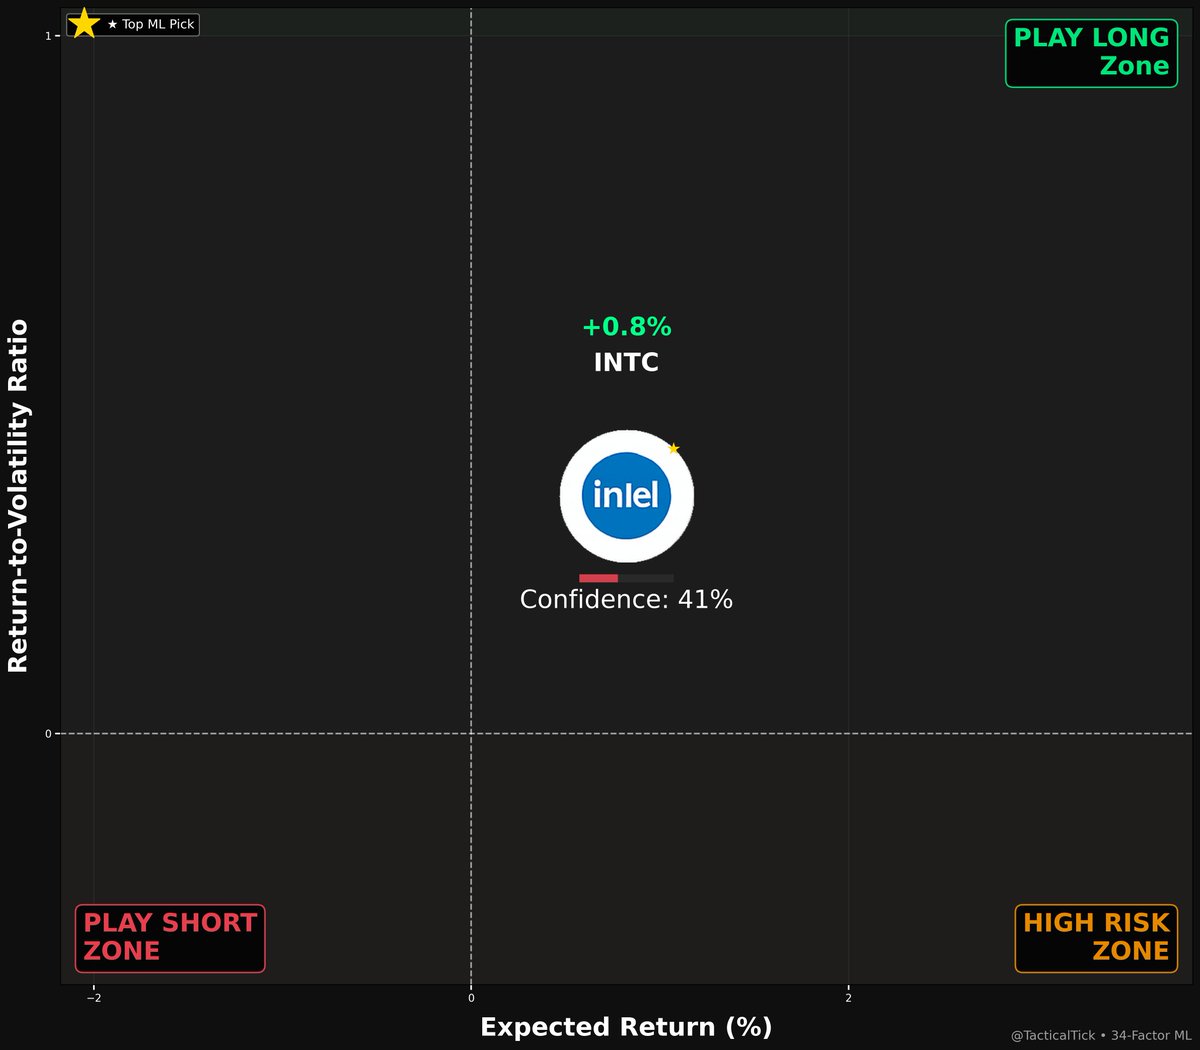
Task: Click the large gold star in the legend
Action: tap(84, 23)
